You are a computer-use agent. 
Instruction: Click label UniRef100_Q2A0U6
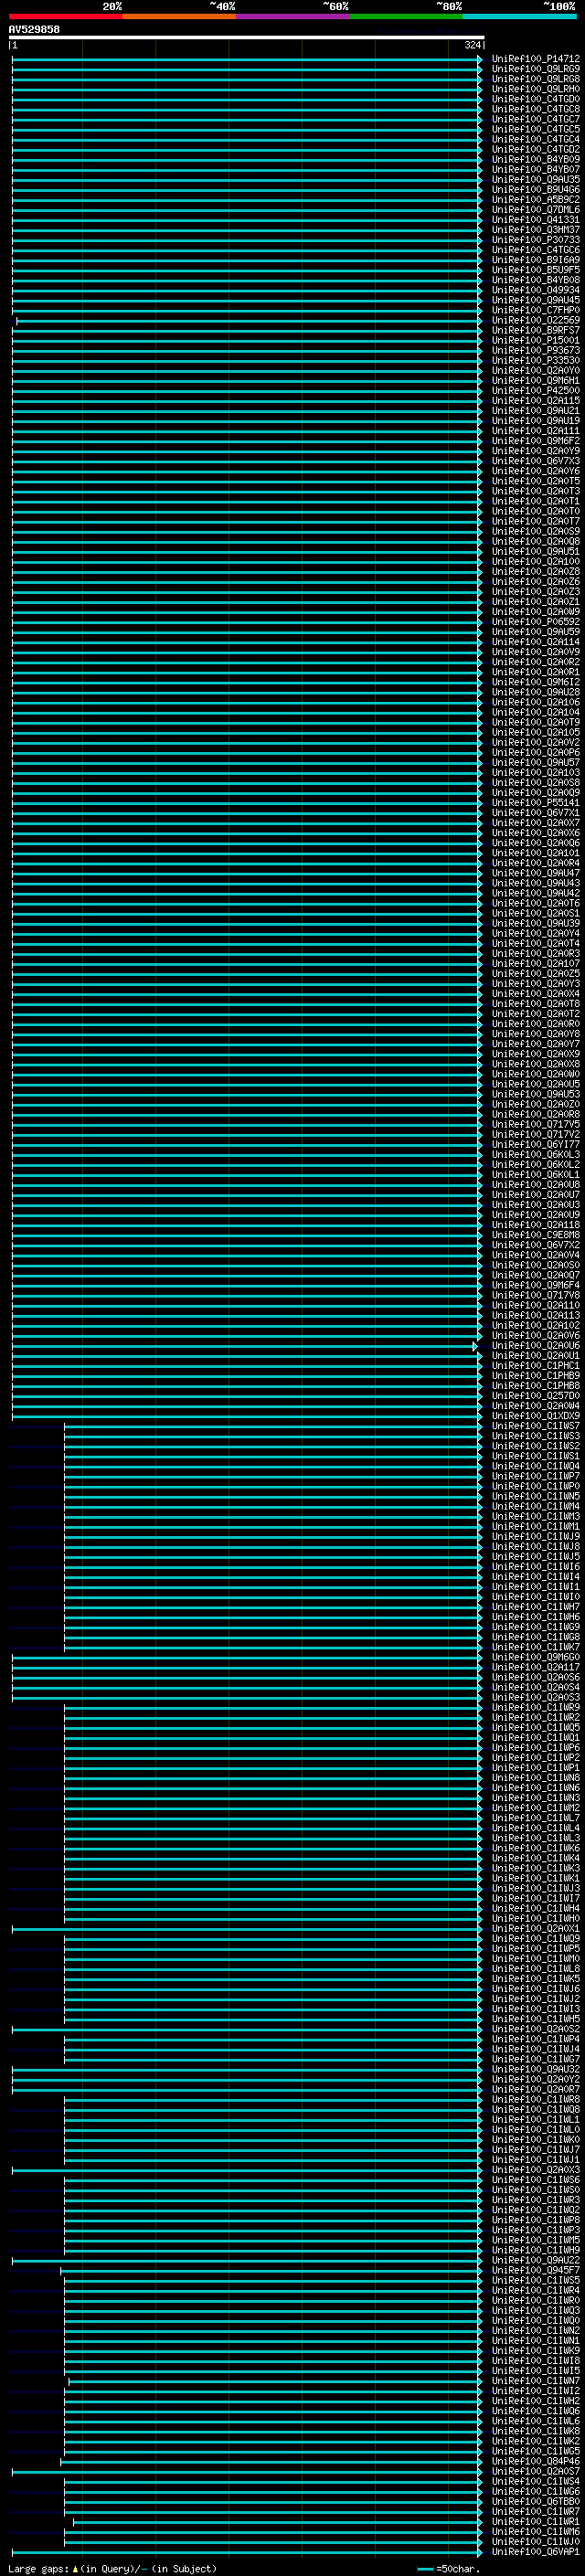[536, 1346]
